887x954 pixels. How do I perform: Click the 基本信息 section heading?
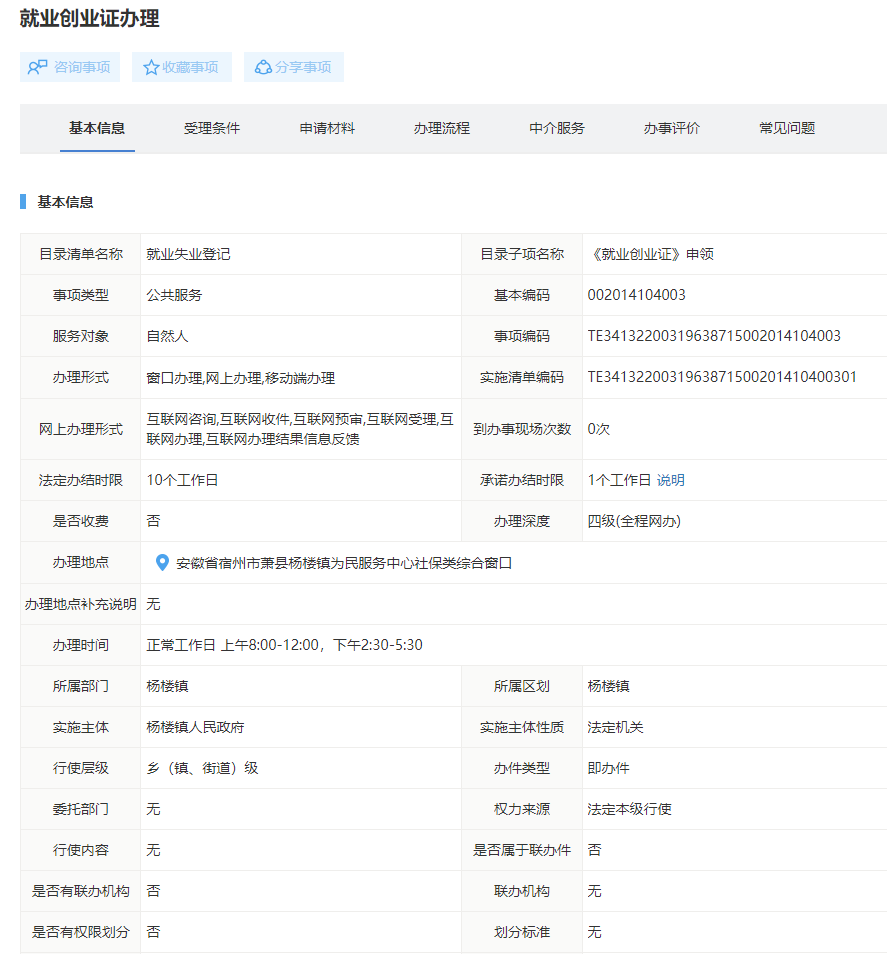coord(65,202)
